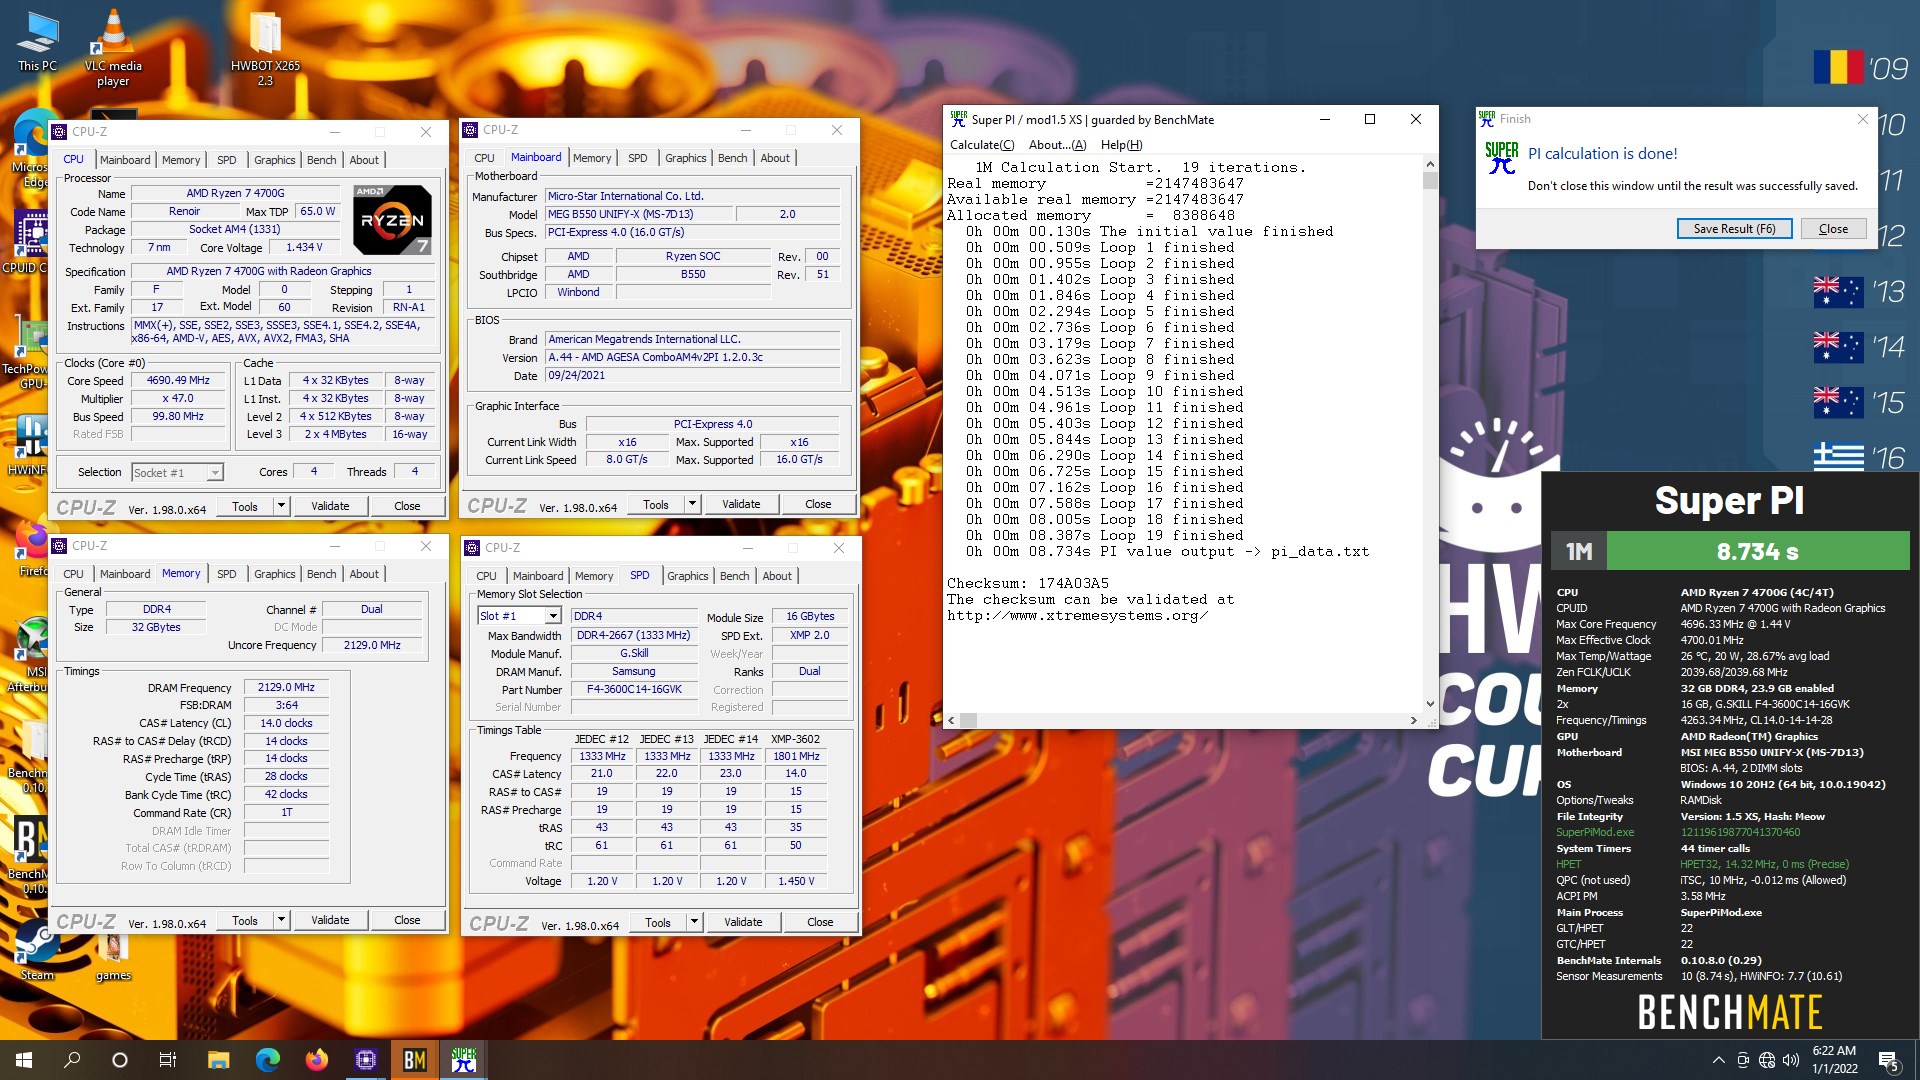Screen dimensions: 1920x1080
Task: Expand Tools arrow in CPU-Z SPD window
Action: point(694,922)
